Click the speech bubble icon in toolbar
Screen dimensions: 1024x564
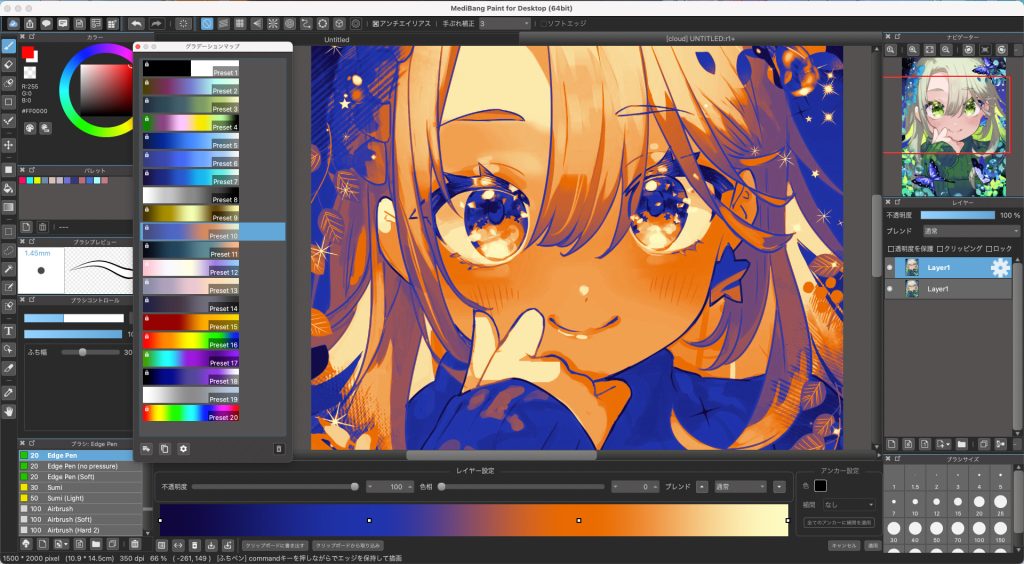[46, 24]
